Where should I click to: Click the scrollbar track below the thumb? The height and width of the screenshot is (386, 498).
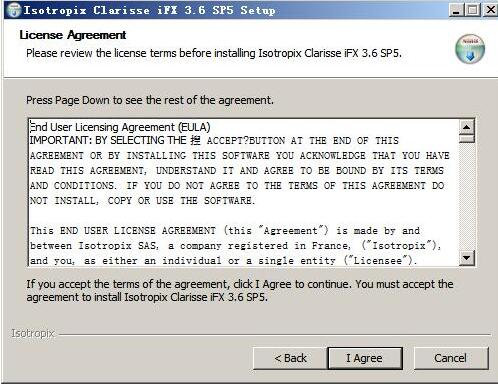click(x=467, y=197)
